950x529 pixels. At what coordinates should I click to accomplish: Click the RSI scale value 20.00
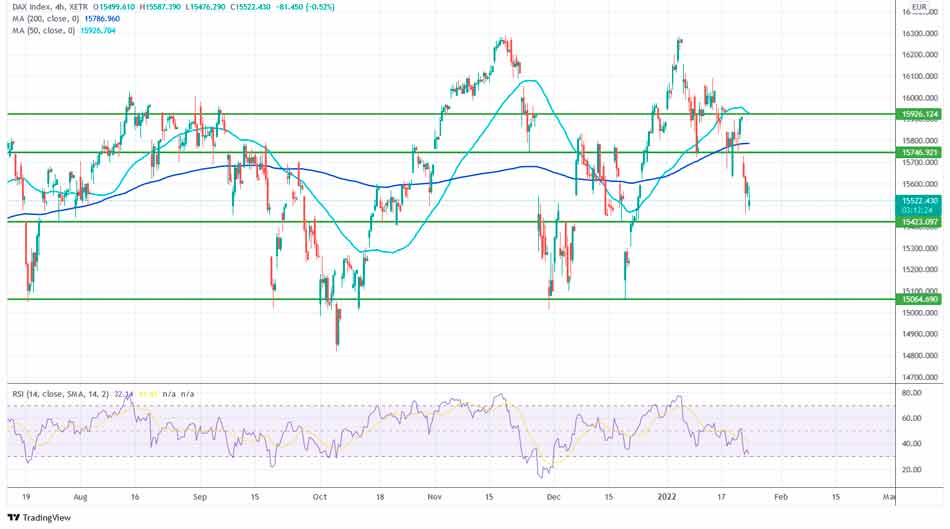912,470
